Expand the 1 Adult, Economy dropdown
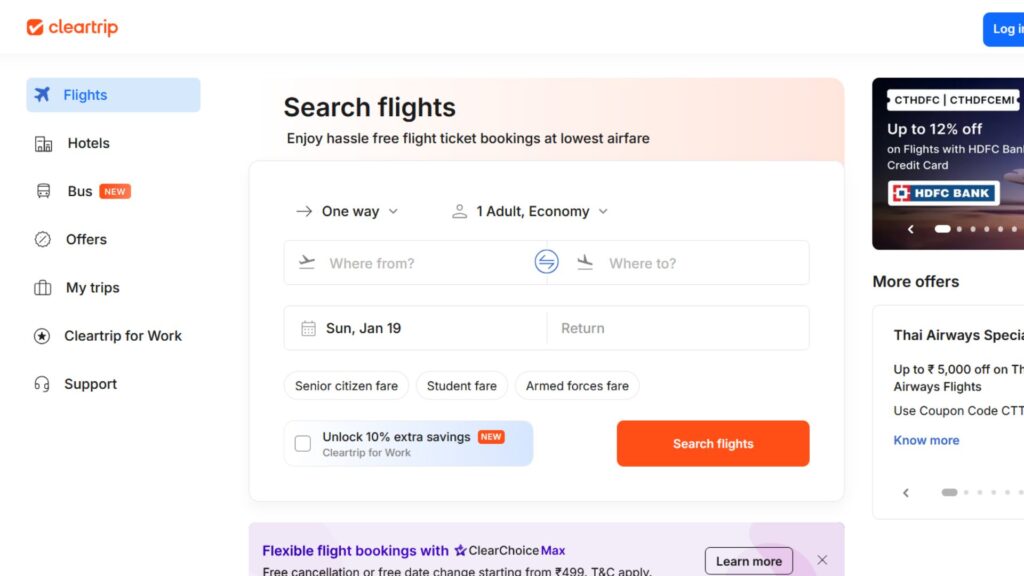The height and width of the screenshot is (576, 1024). tap(530, 211)
